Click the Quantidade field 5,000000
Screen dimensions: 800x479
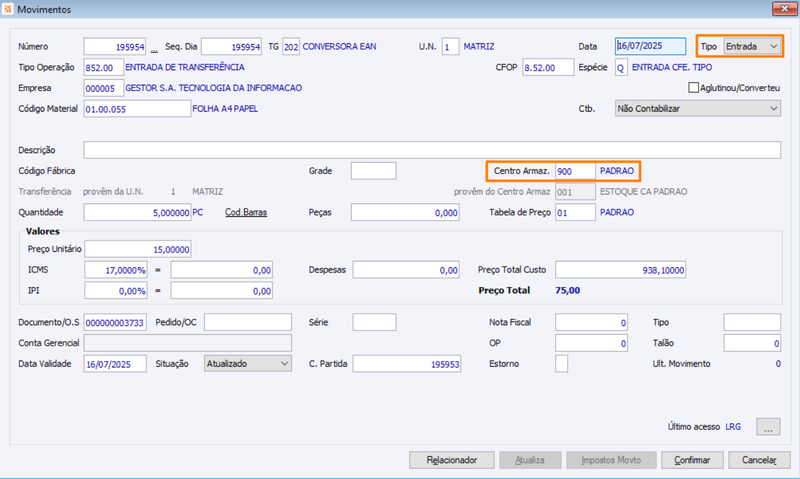(137, 212)
